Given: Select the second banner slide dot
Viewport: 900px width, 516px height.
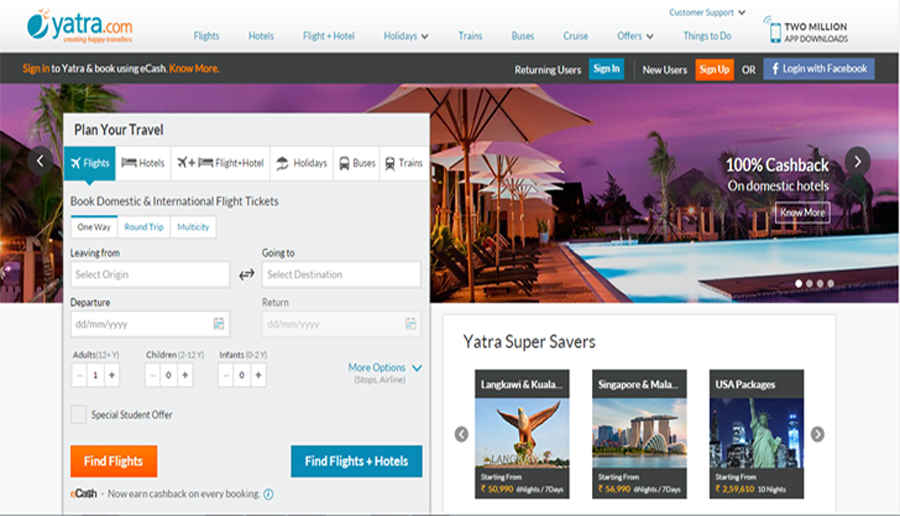Looking at the screenshot, I should click(x=809, y=284).
